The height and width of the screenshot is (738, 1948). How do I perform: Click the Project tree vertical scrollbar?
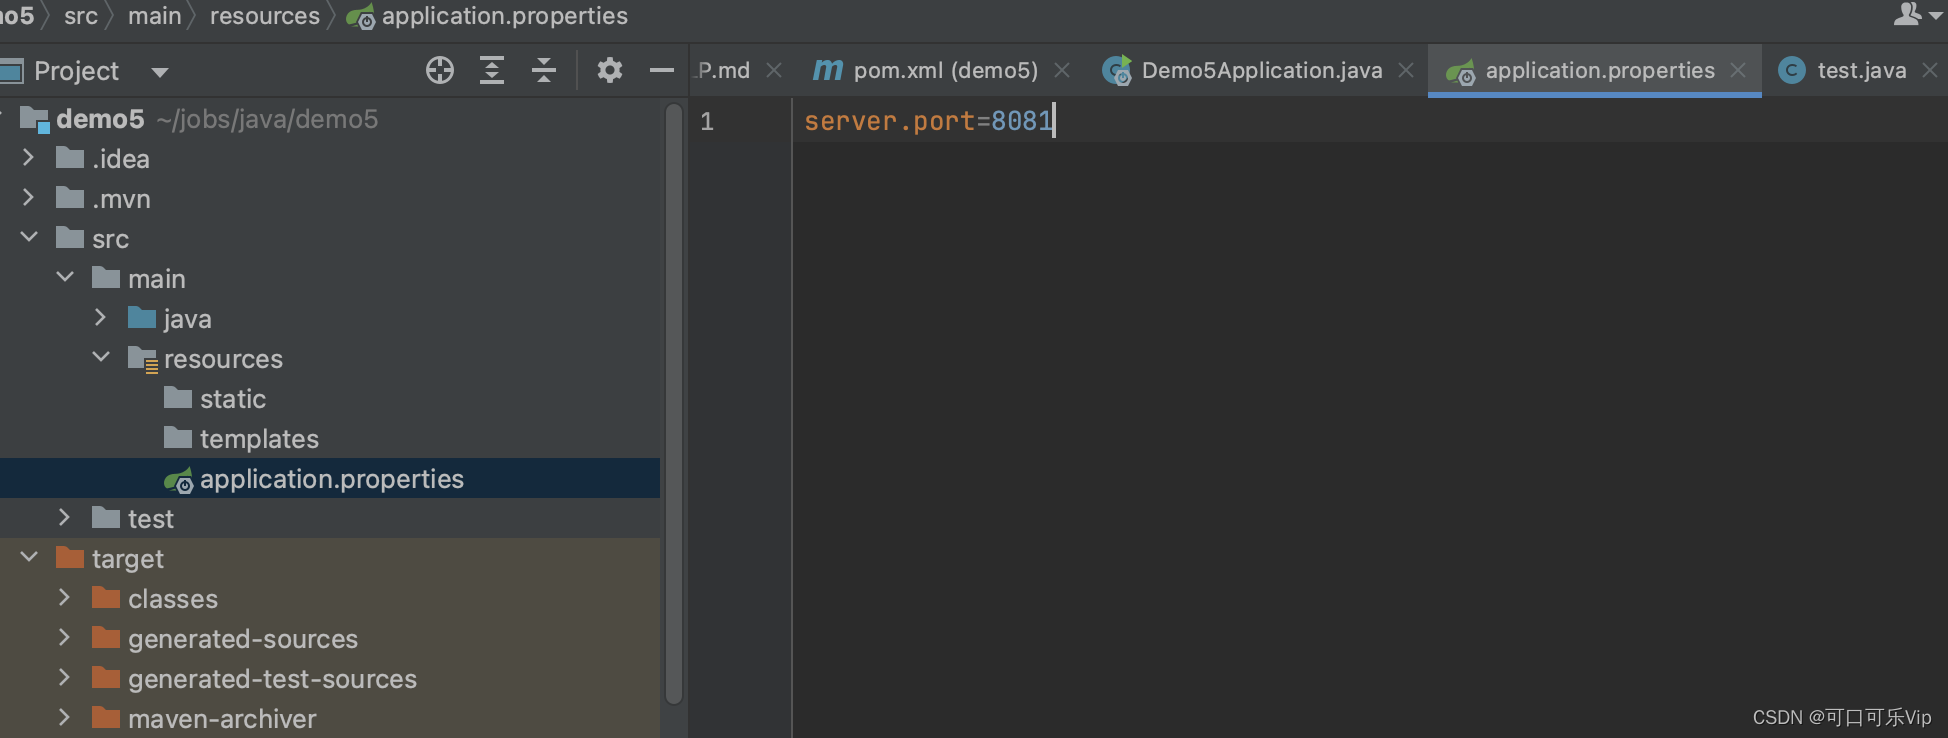tap(674, 403)
